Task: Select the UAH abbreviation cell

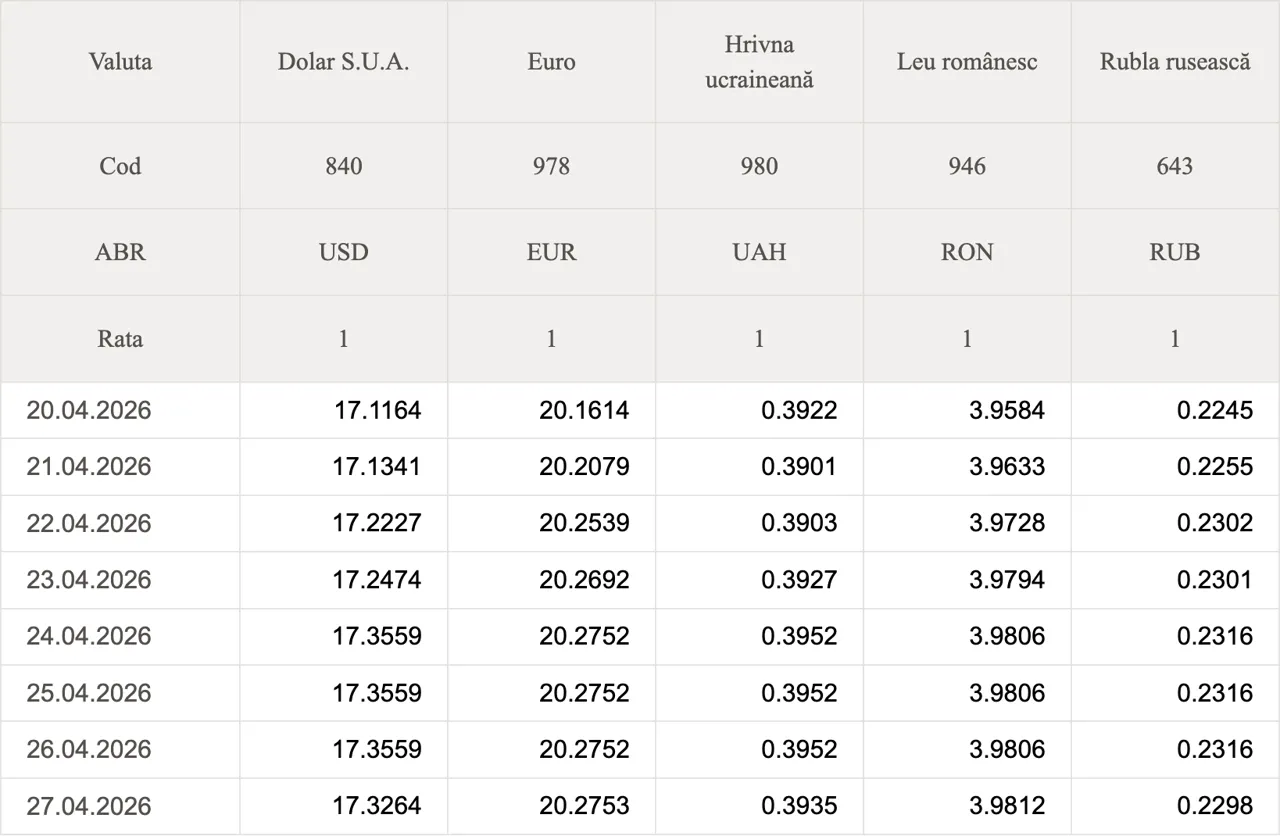Action: coord(759,252)
